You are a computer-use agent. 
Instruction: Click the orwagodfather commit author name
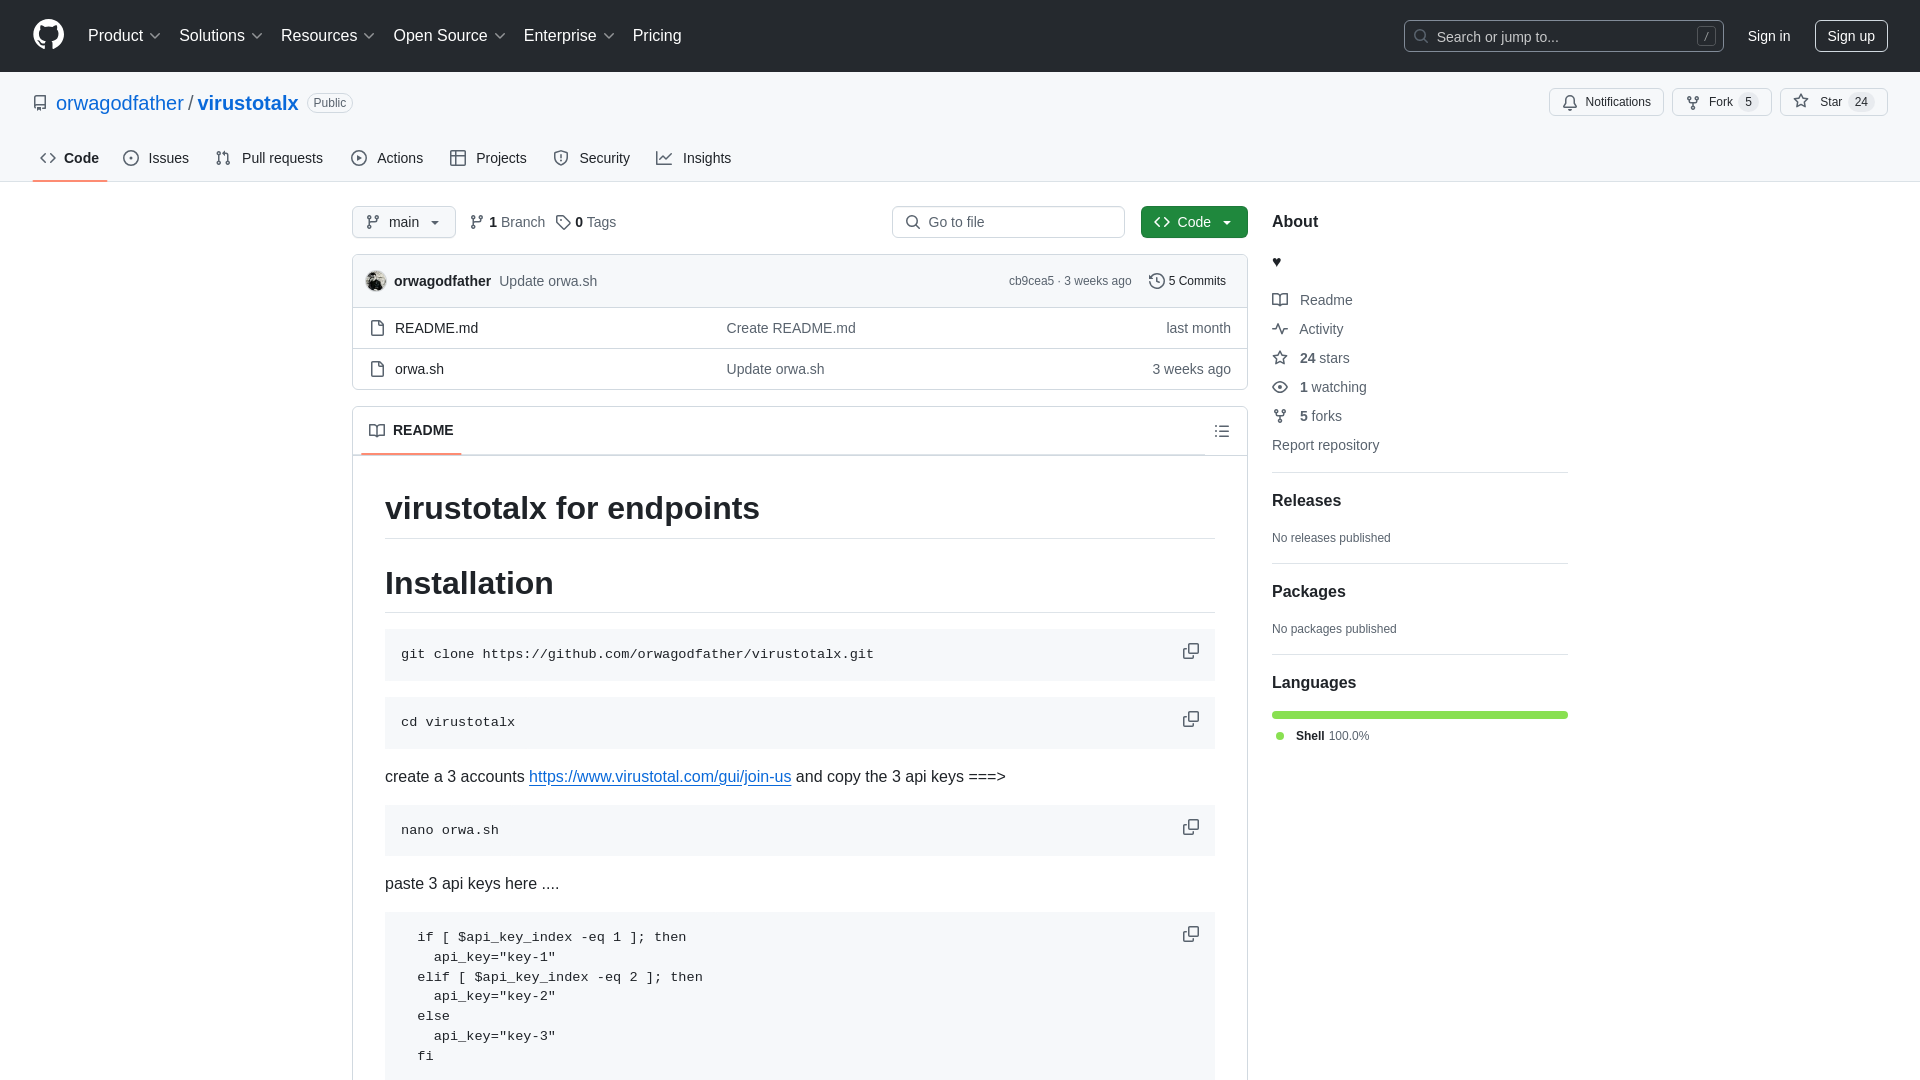442,281
